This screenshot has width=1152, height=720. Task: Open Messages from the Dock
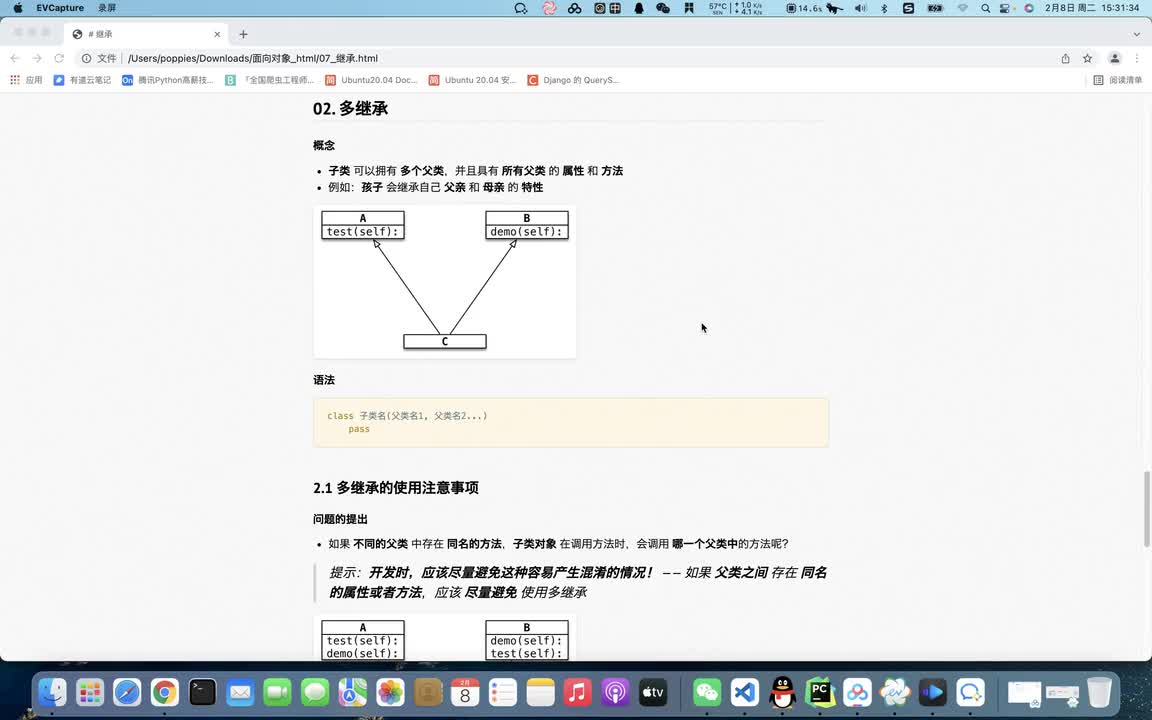coord(314,692)
